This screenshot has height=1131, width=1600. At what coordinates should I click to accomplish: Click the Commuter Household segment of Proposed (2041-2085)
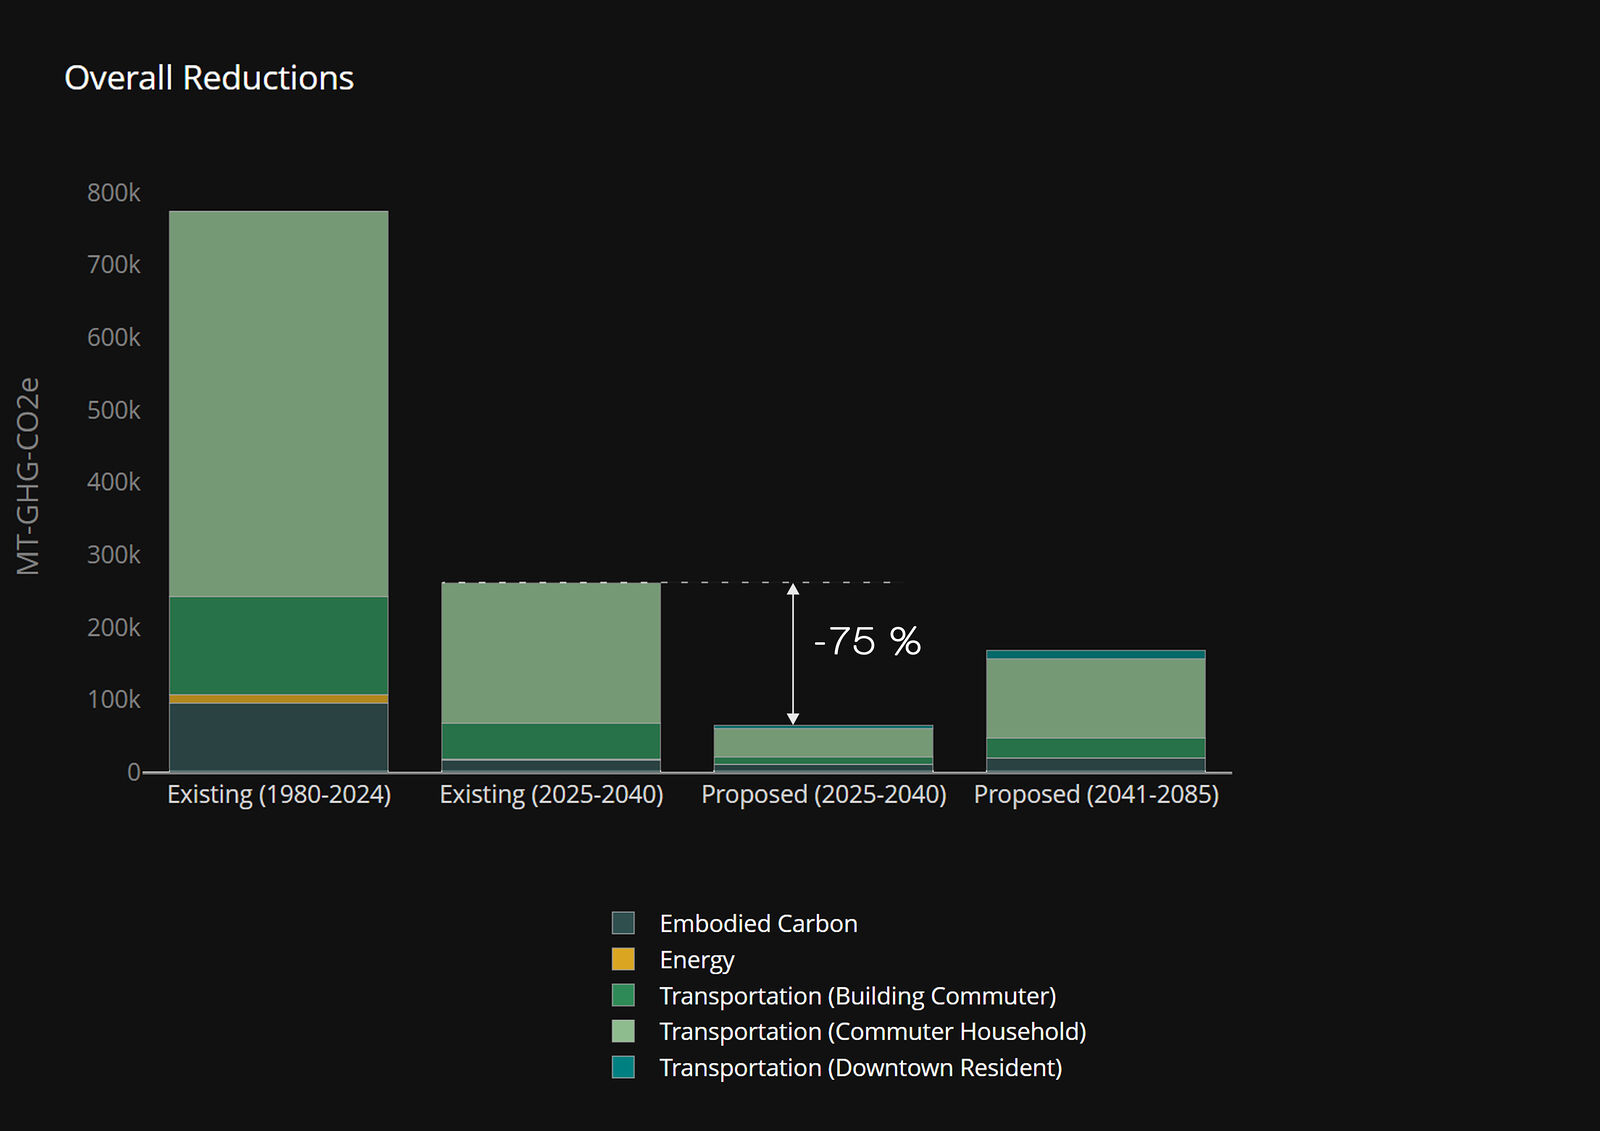(x=1095, y=698)
